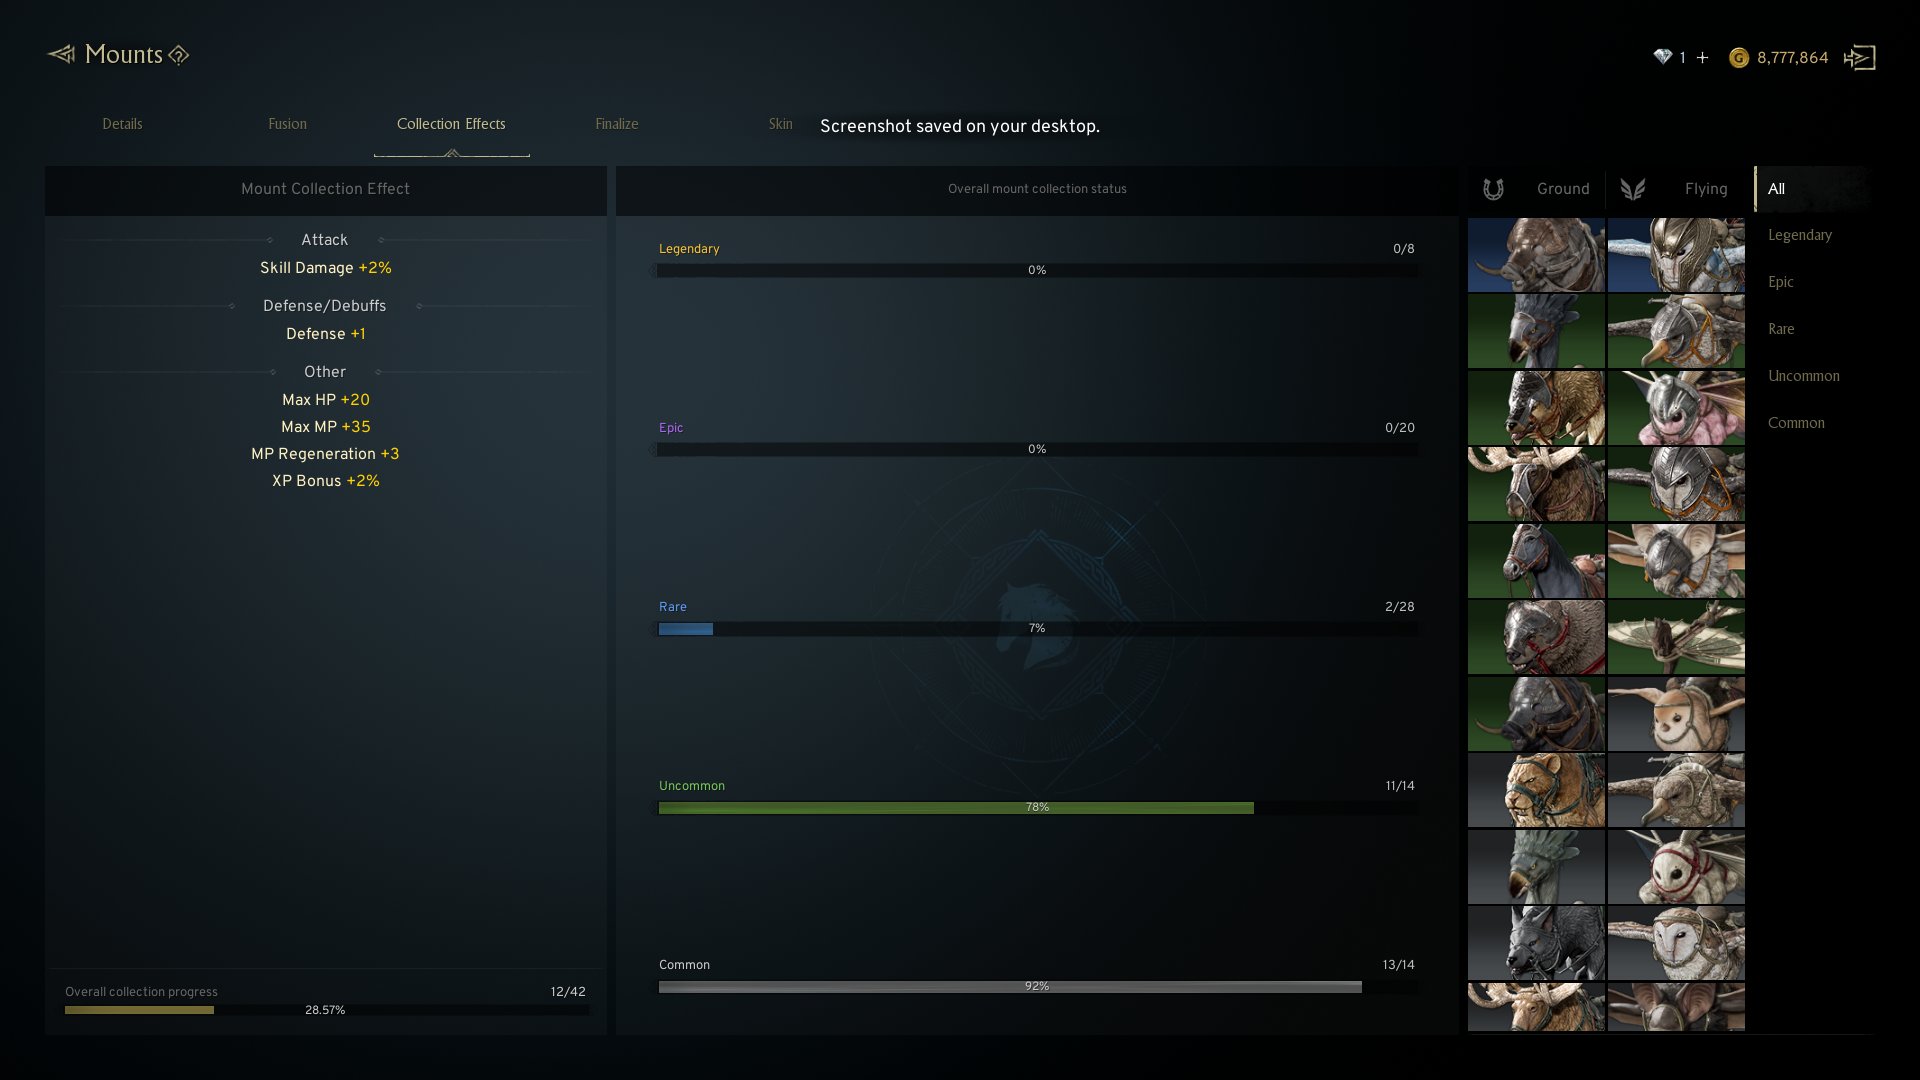Filter list to Rare mounts
Viewport: 1920px width, 1080px height.
coord(1781,329)
